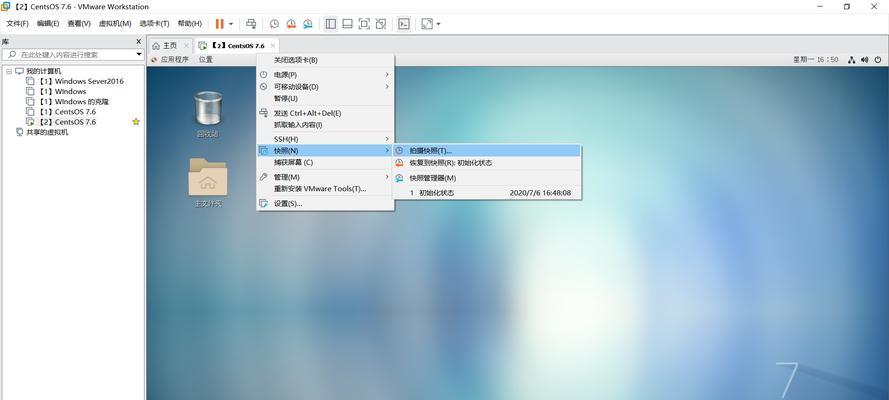889x400 pixels.
Task: Open stretch display dropdown arrow
Action: 438,24
